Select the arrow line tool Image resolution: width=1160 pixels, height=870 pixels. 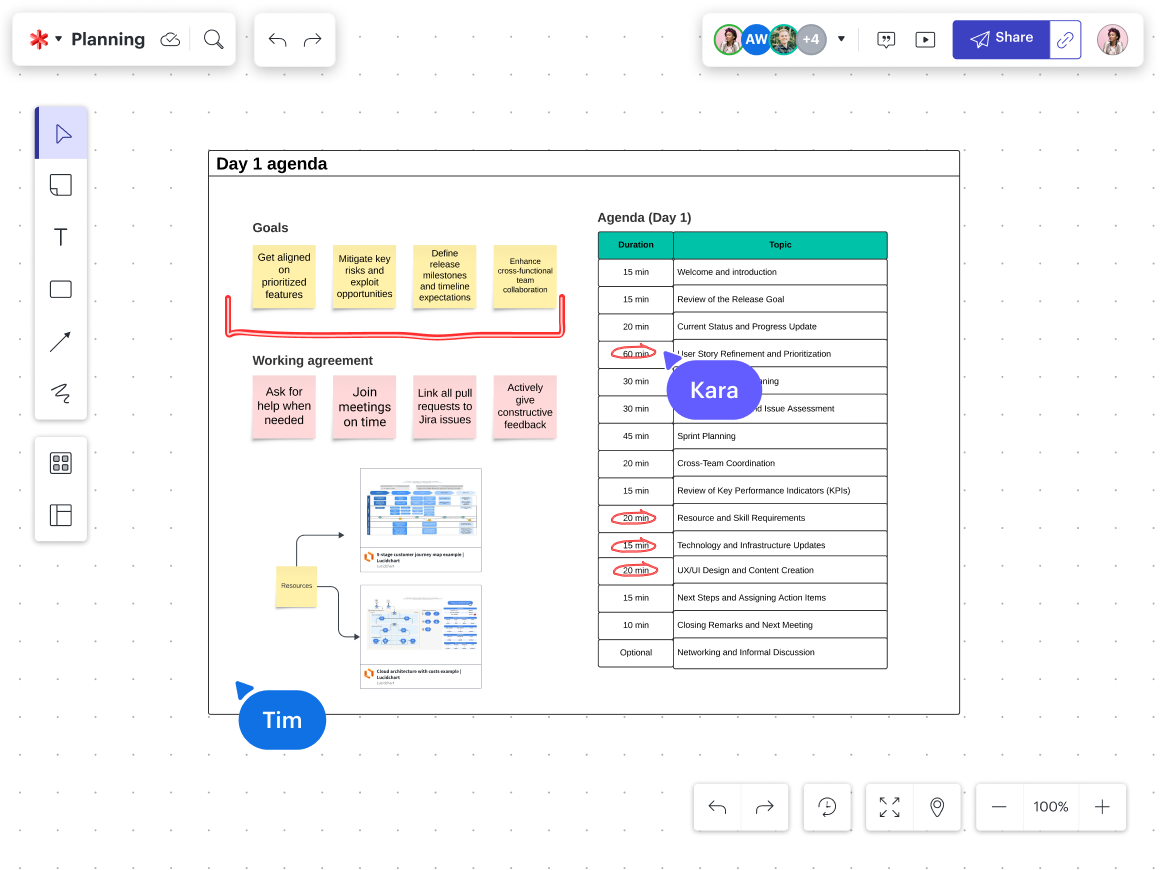[61, 341]
